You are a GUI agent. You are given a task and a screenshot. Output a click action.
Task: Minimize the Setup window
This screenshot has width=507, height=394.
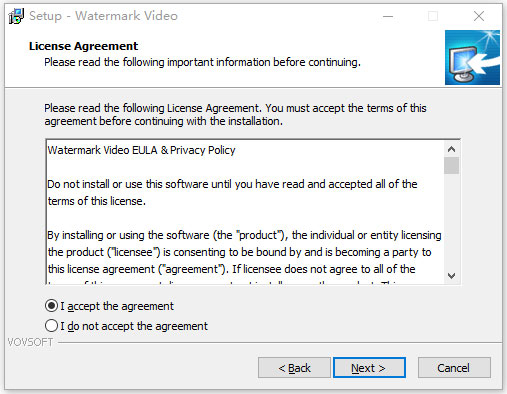pos(388,16)
